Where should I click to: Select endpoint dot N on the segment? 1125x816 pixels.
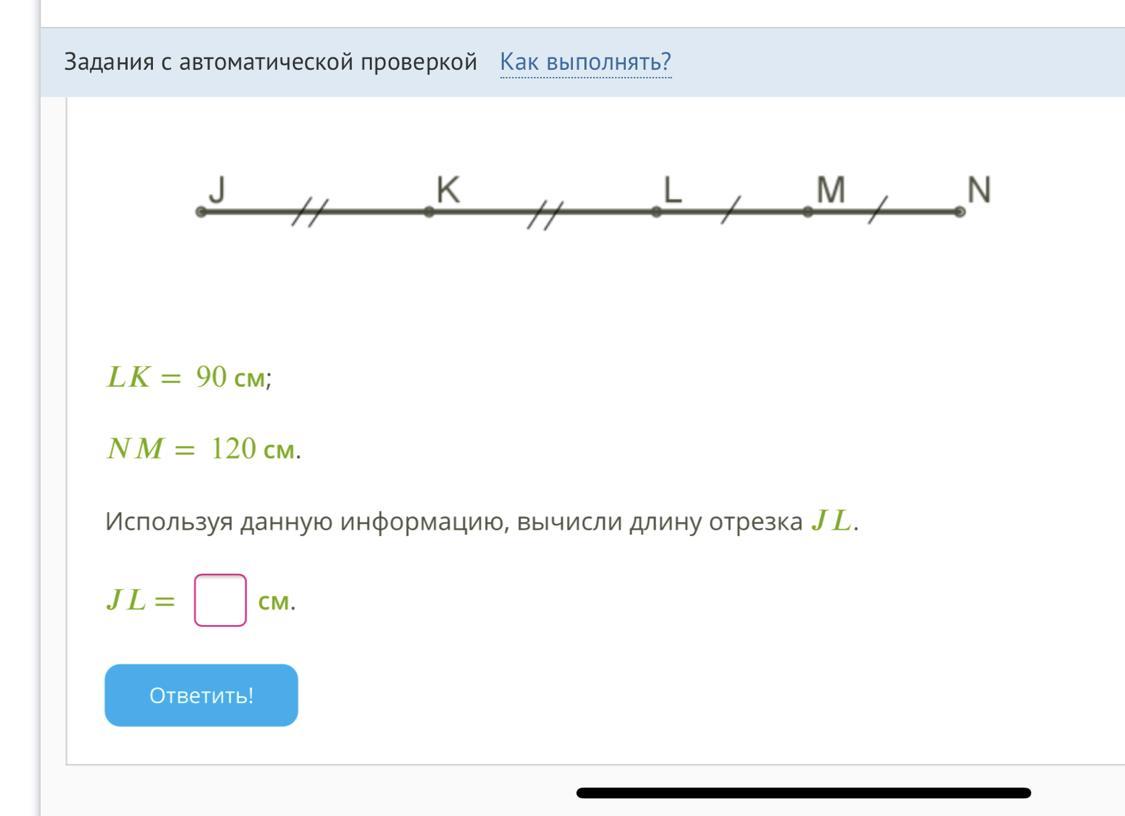point(959,212)
